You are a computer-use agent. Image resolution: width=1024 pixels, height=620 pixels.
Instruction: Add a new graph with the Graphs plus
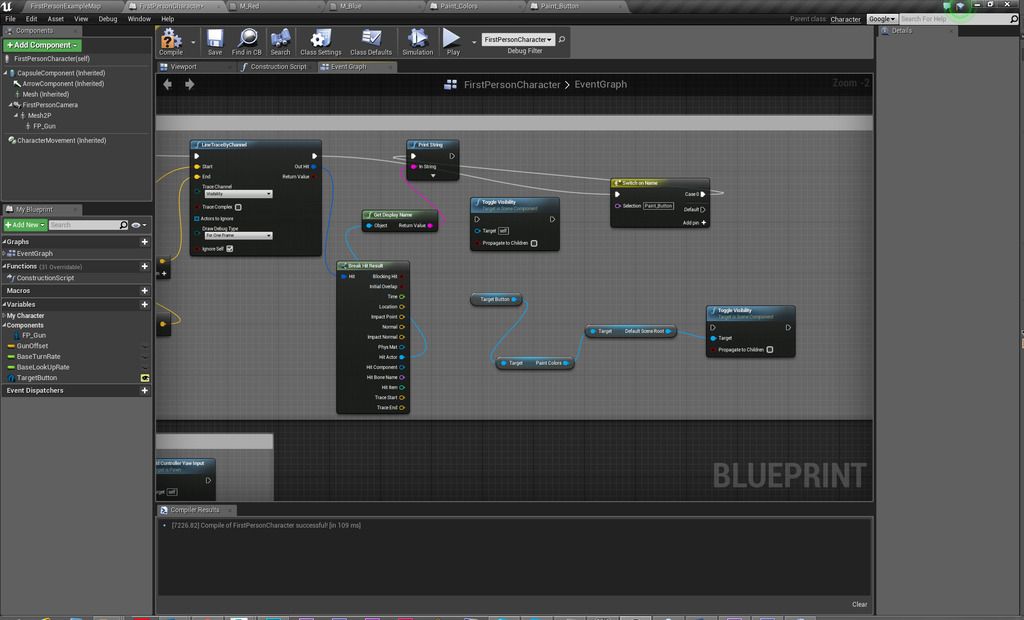tap(144, 242)
